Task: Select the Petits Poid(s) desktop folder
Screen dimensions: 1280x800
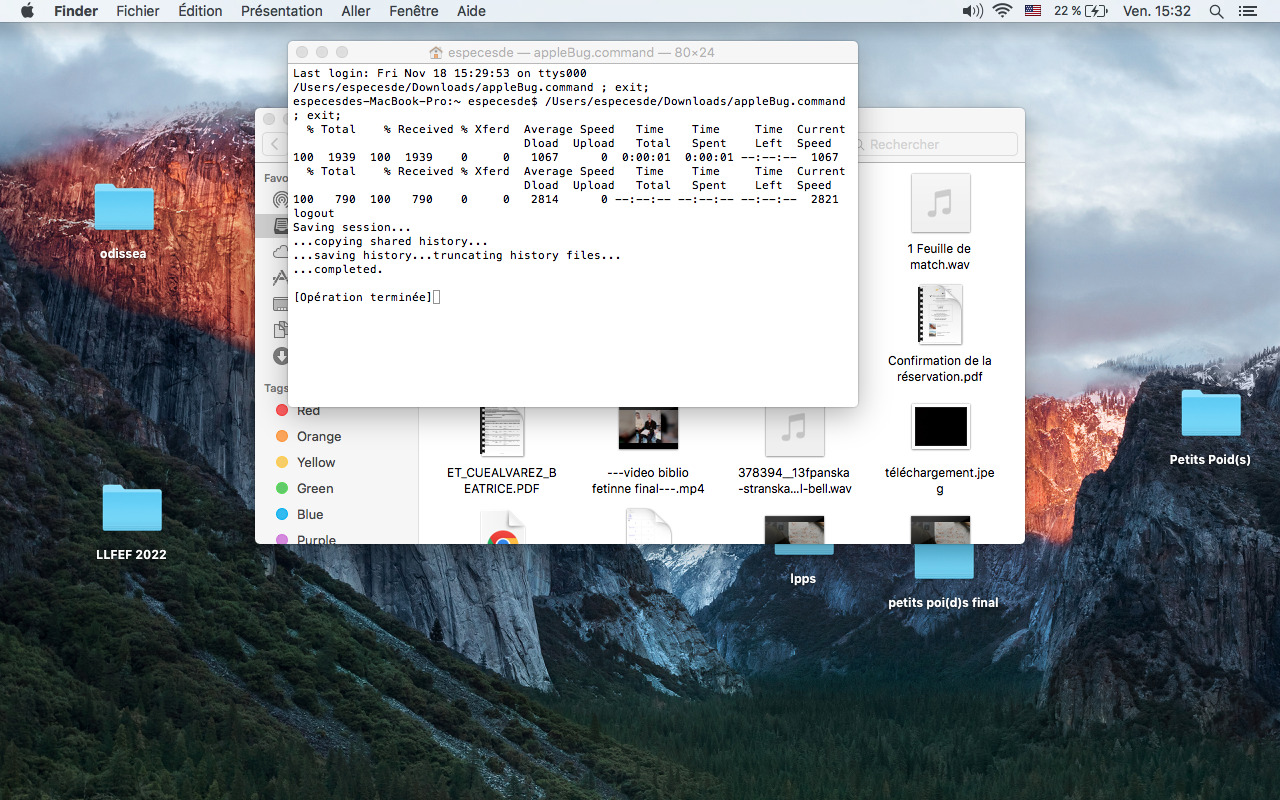Action: (x=1210, y=413)
